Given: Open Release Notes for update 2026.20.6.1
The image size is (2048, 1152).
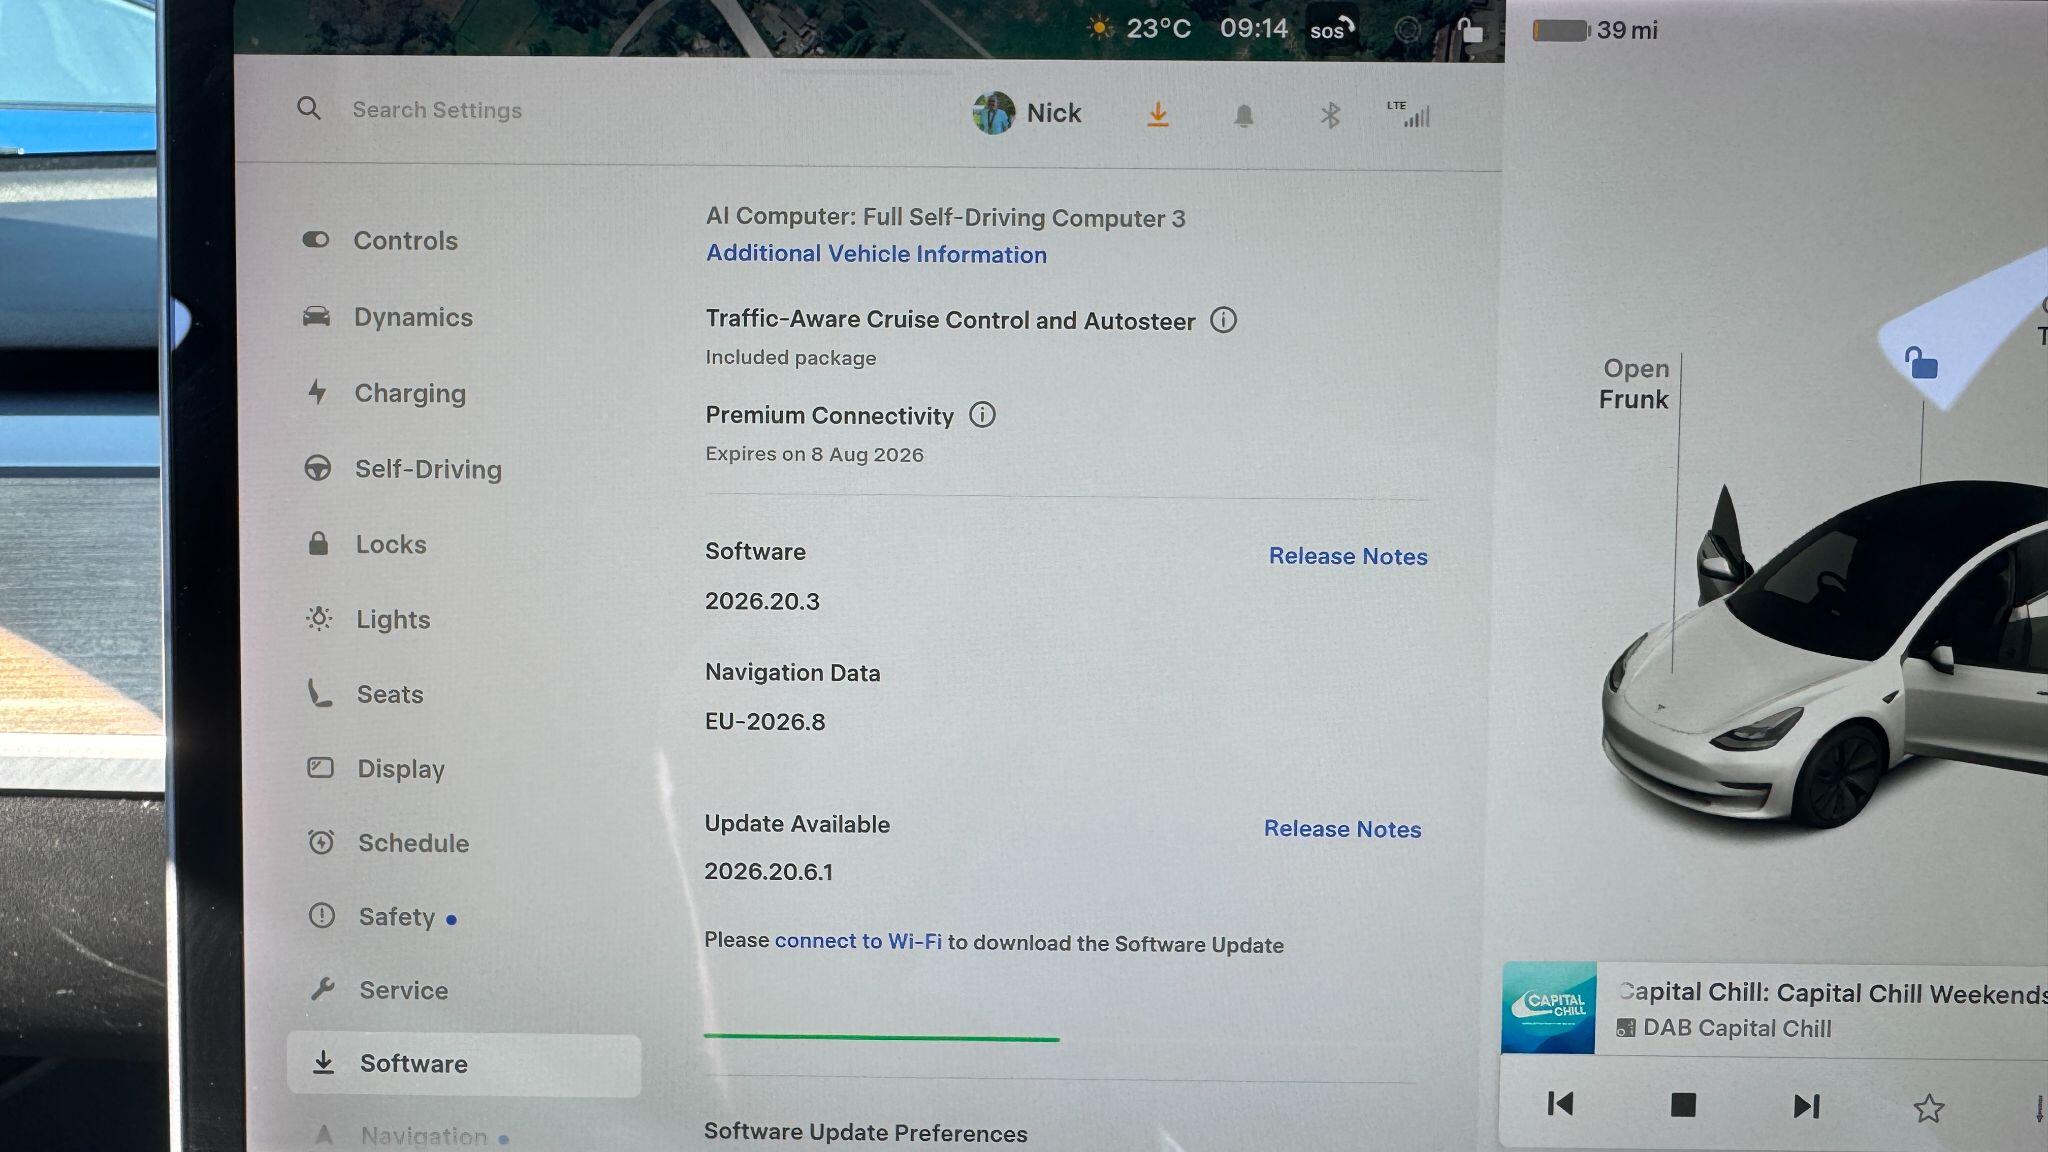Looking at the screenshot, I should 1342,829.
